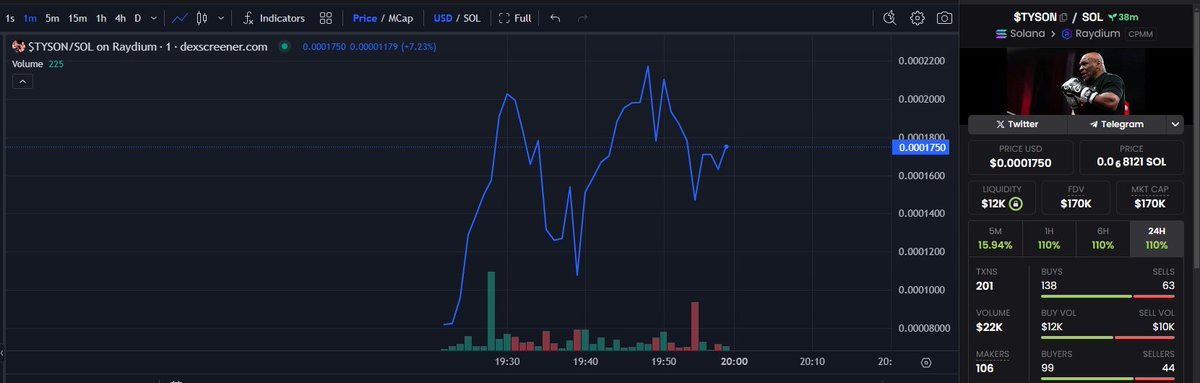Switch currency to SOL
This screenshot has height=383, width=1200.
click(472, 18)
